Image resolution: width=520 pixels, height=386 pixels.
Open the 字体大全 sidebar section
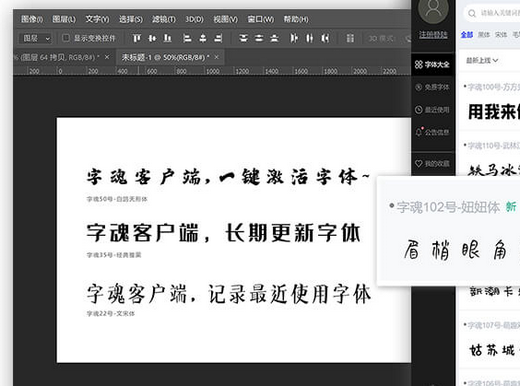tap(433, 64)
